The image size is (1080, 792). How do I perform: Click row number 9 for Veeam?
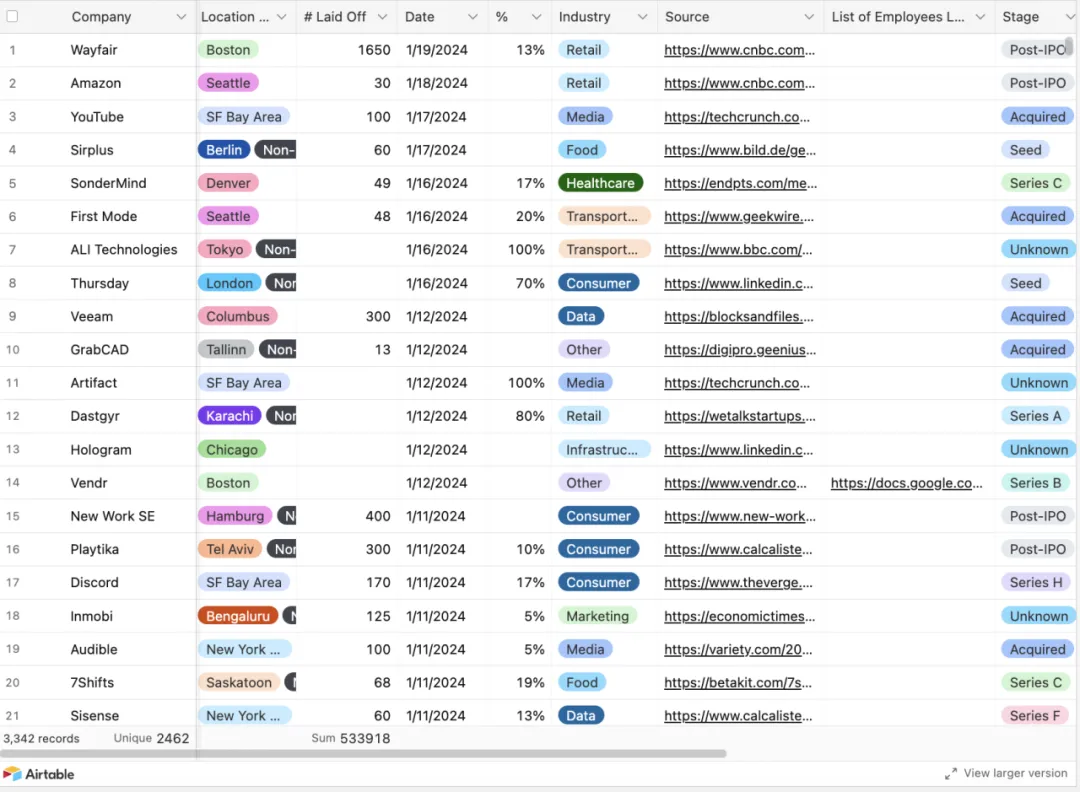click(13, 316)
